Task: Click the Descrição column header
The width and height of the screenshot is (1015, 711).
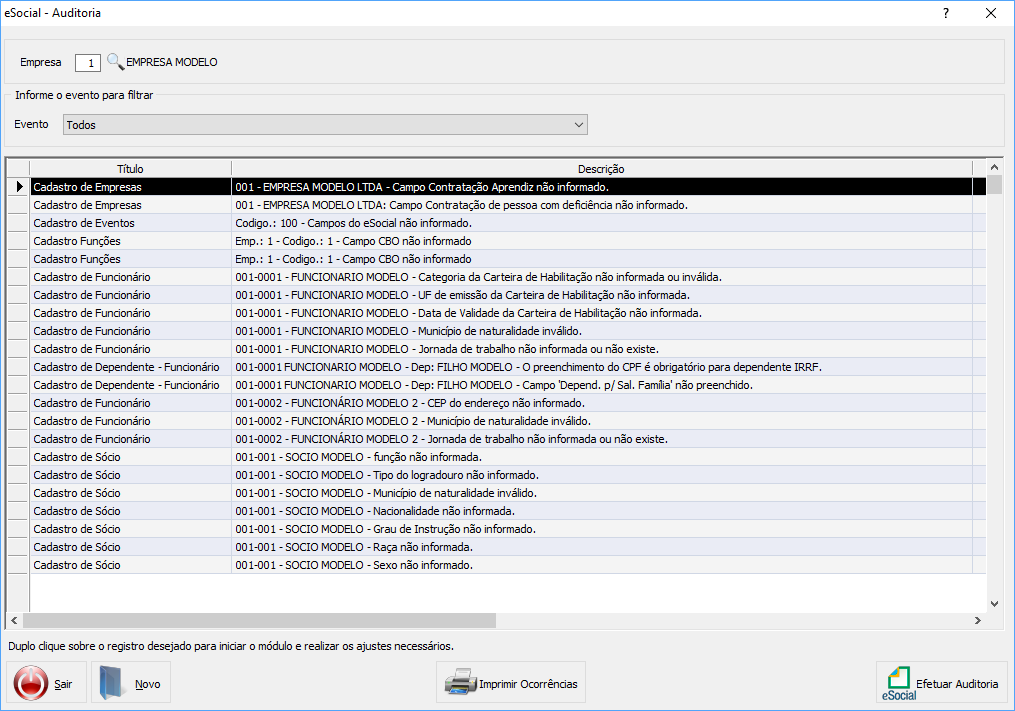Action: tap(600, 169)
